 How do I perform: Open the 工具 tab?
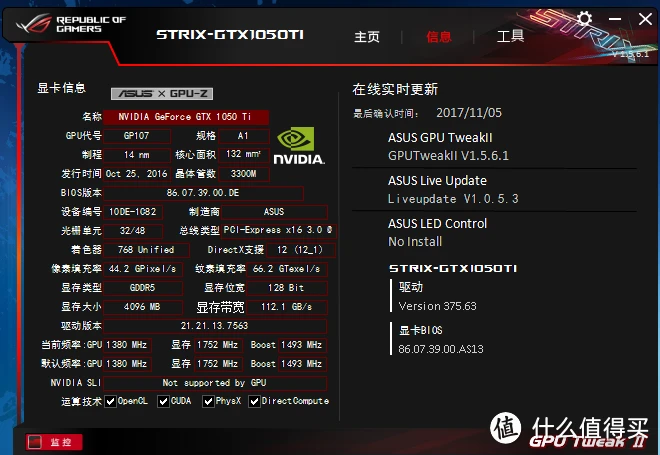coord(510,36)
